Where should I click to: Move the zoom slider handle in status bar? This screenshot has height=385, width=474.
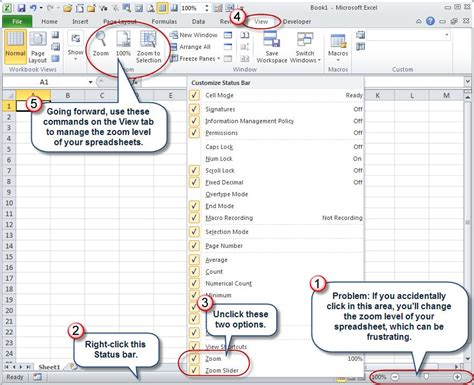coord(426,377)
